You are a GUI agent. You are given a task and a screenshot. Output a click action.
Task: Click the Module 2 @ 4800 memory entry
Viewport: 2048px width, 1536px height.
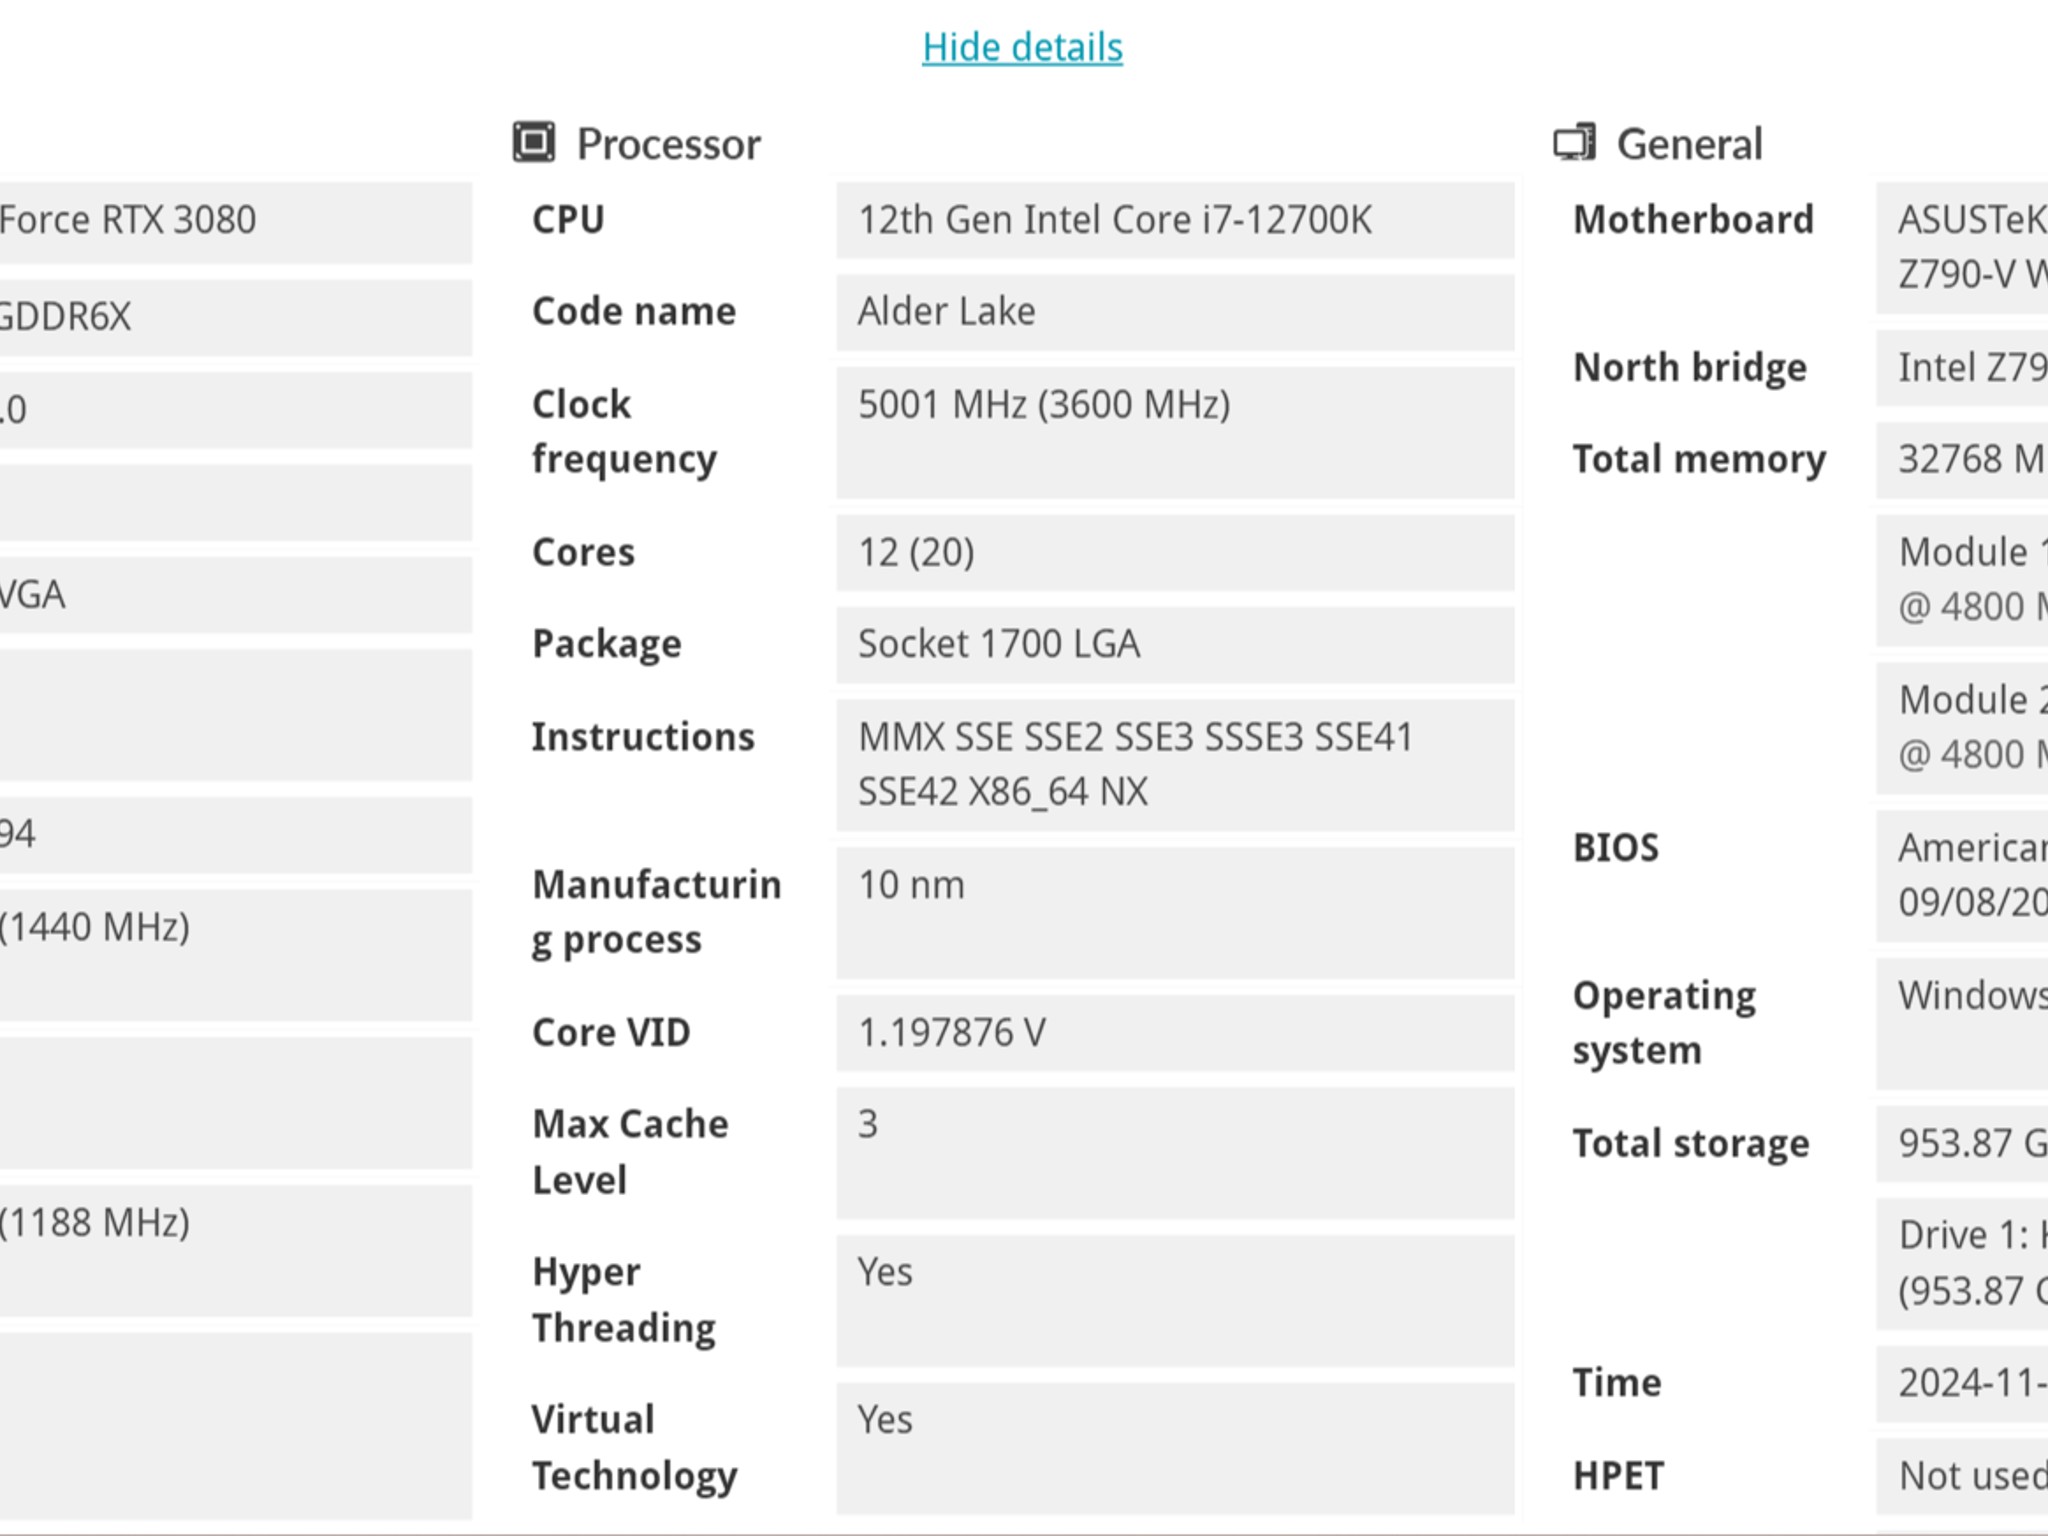[x=1962, y=728]
